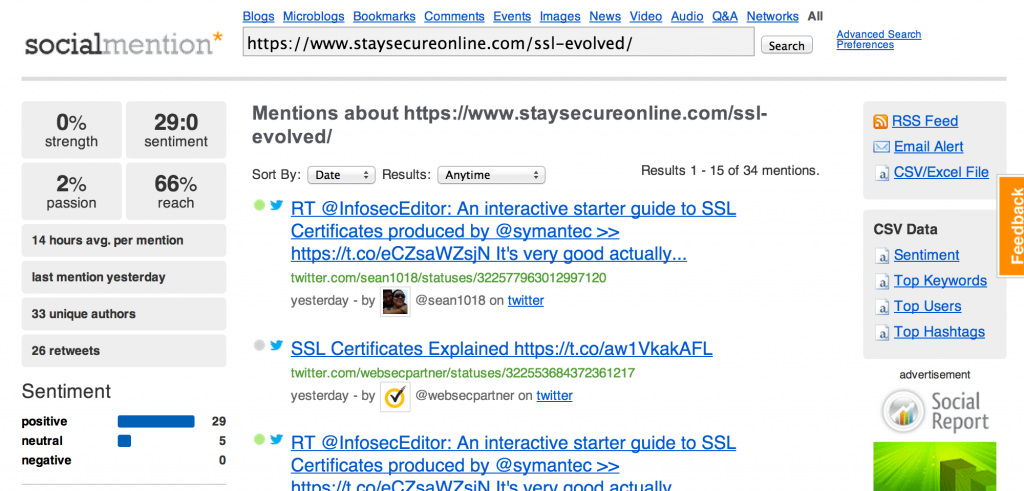Click the 'negative' sentiment row label
This screenshot has width=1024, height=491.
coord(46,460)
